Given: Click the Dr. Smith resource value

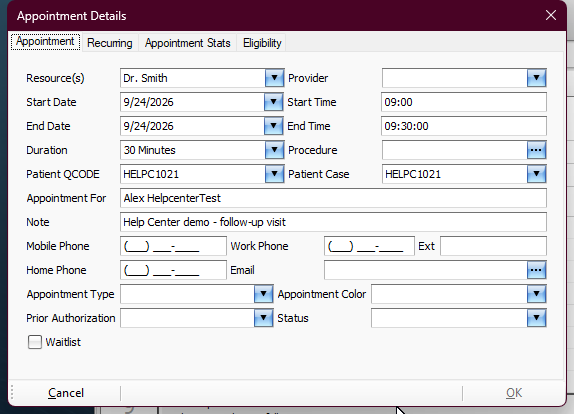Looking at the screenshot, I should (145, 78).
